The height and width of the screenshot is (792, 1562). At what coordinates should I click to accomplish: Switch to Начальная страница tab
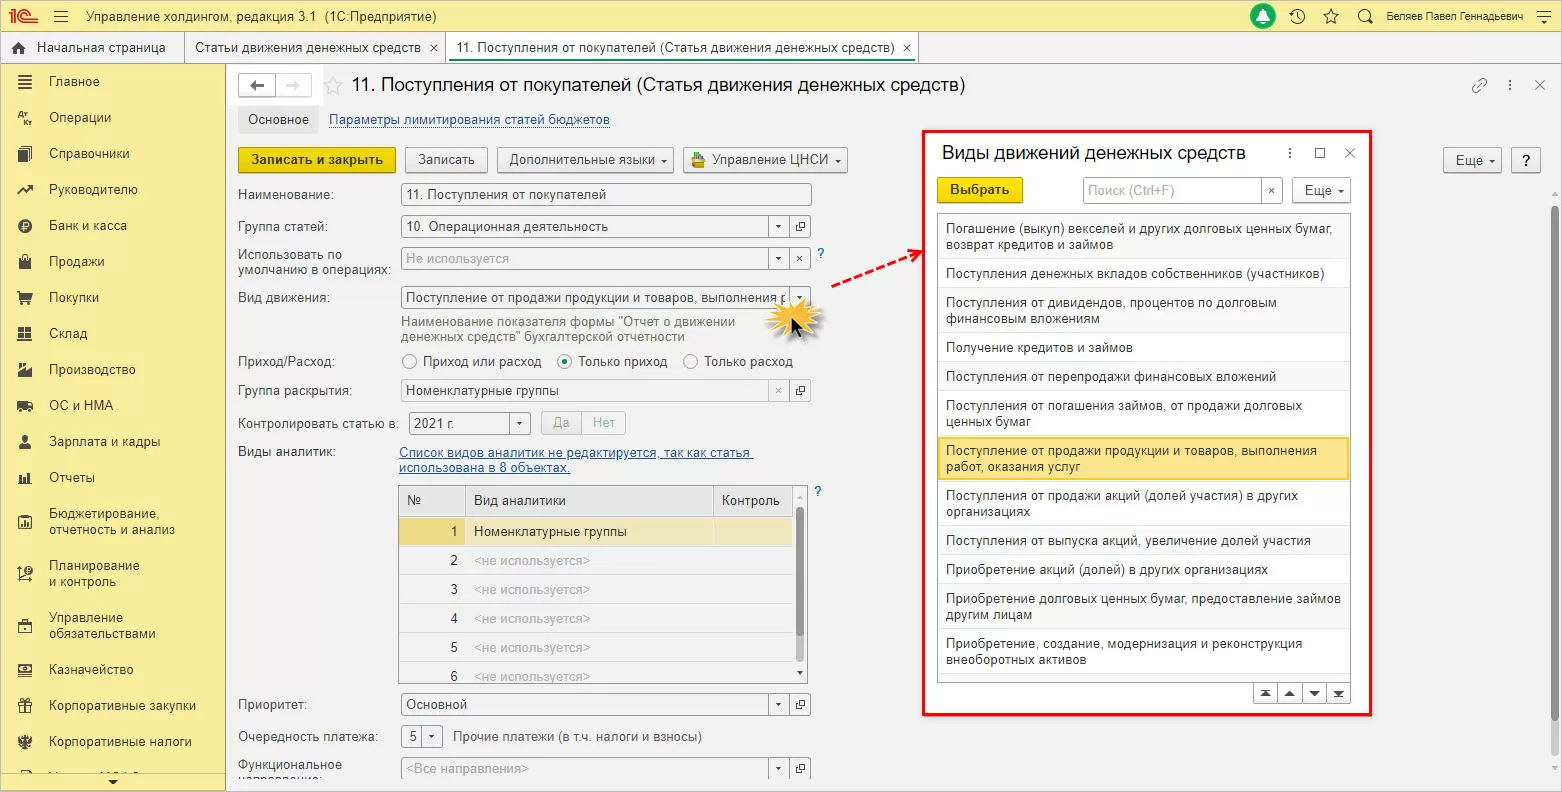(x=92, y=48)
